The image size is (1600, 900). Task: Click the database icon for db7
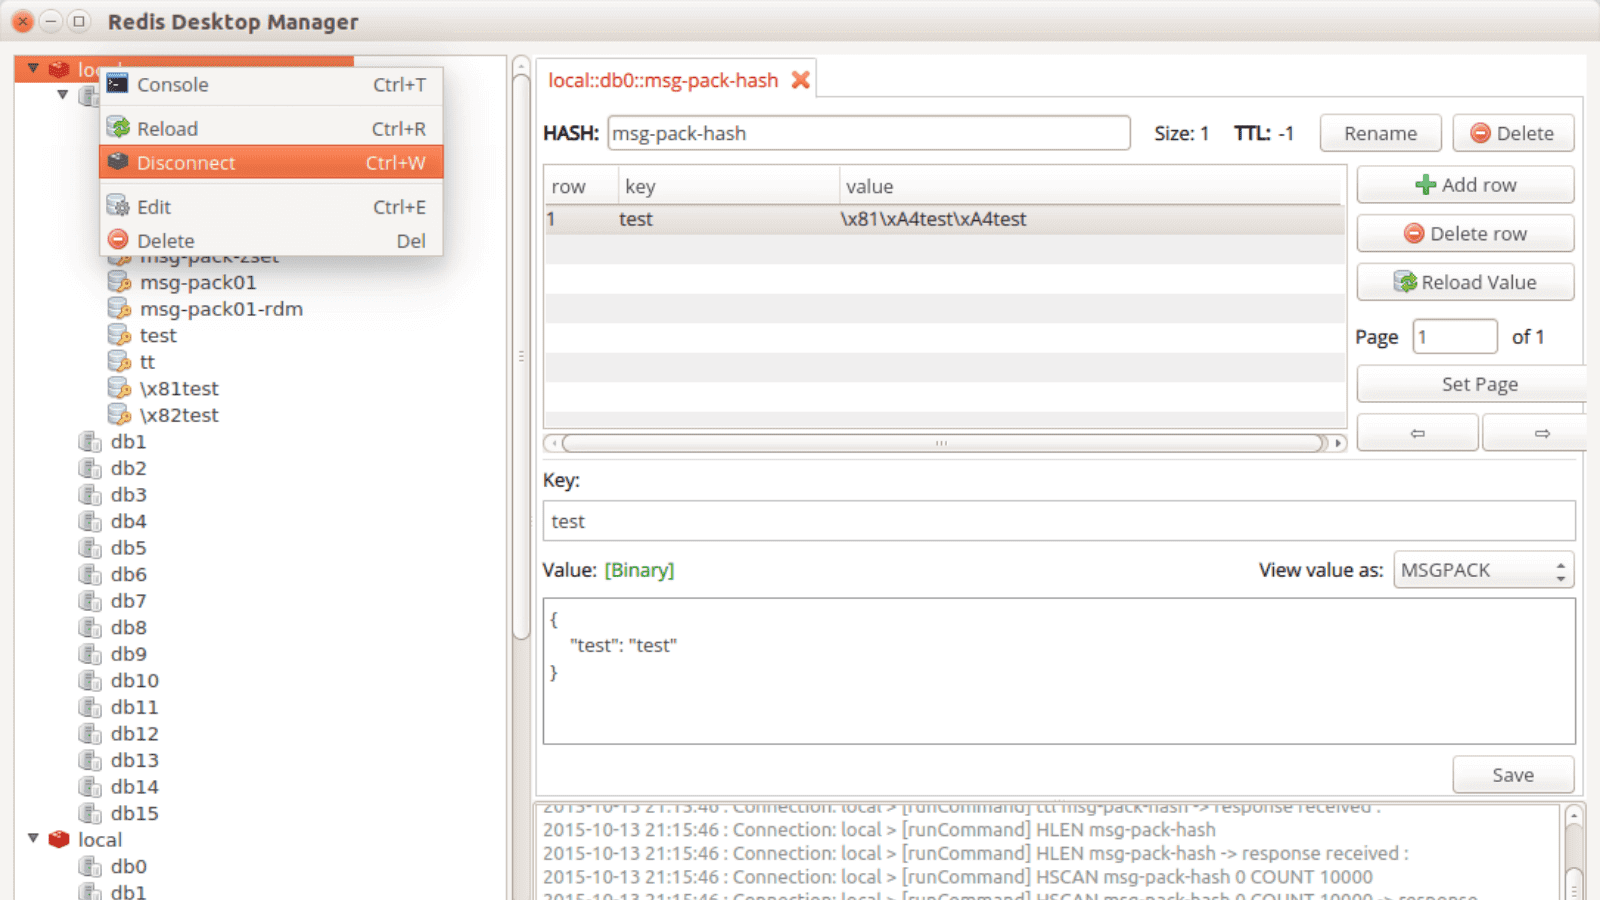90,601
